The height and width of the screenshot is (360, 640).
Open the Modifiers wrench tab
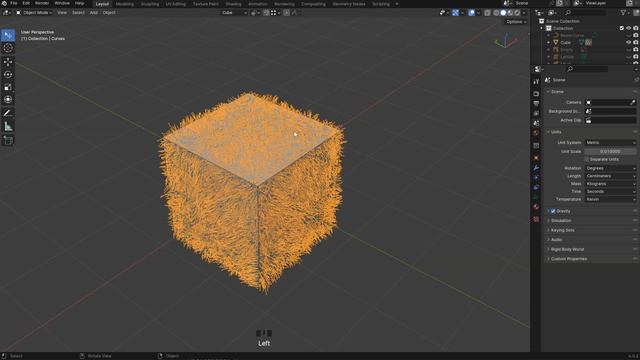click(536, 168)
